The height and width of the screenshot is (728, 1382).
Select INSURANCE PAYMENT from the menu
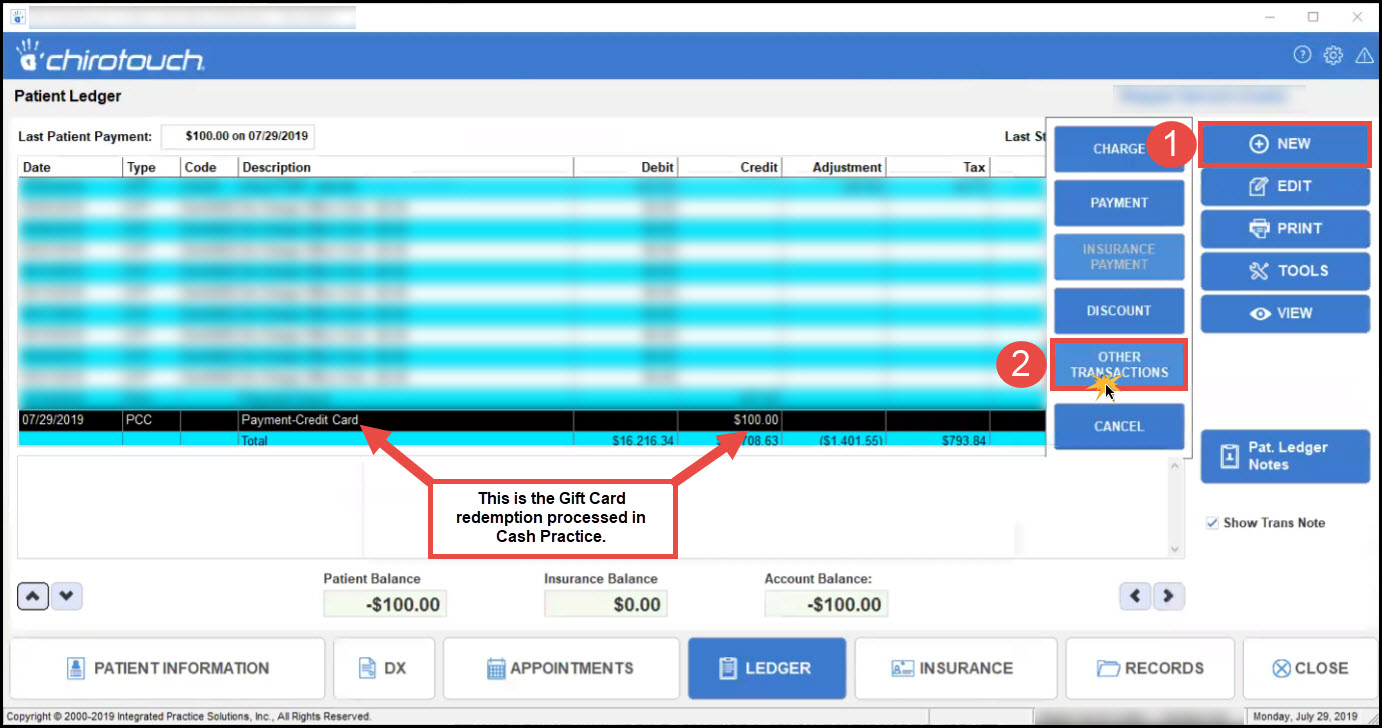point(1119,257)
